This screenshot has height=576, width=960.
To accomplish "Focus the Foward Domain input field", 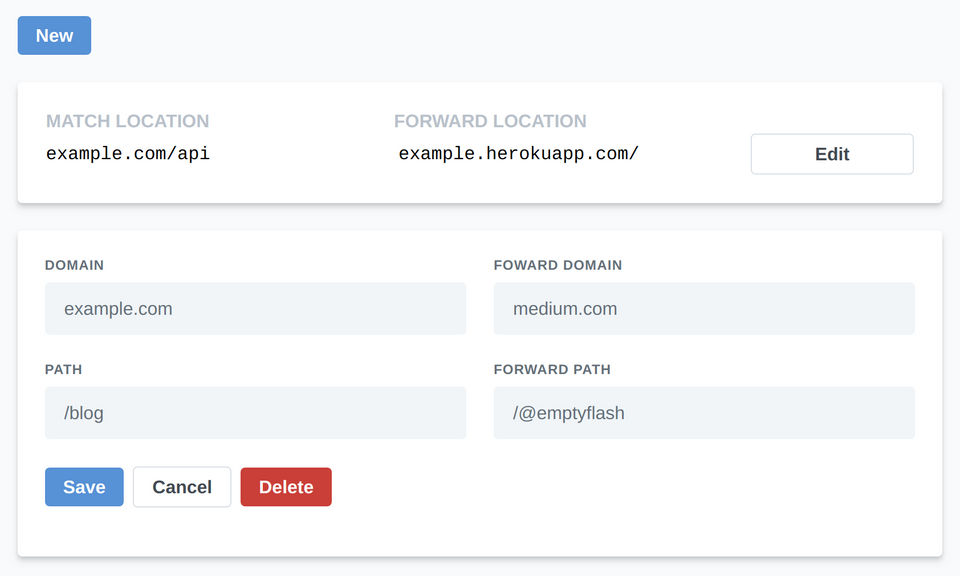I will tap(704, 309).
